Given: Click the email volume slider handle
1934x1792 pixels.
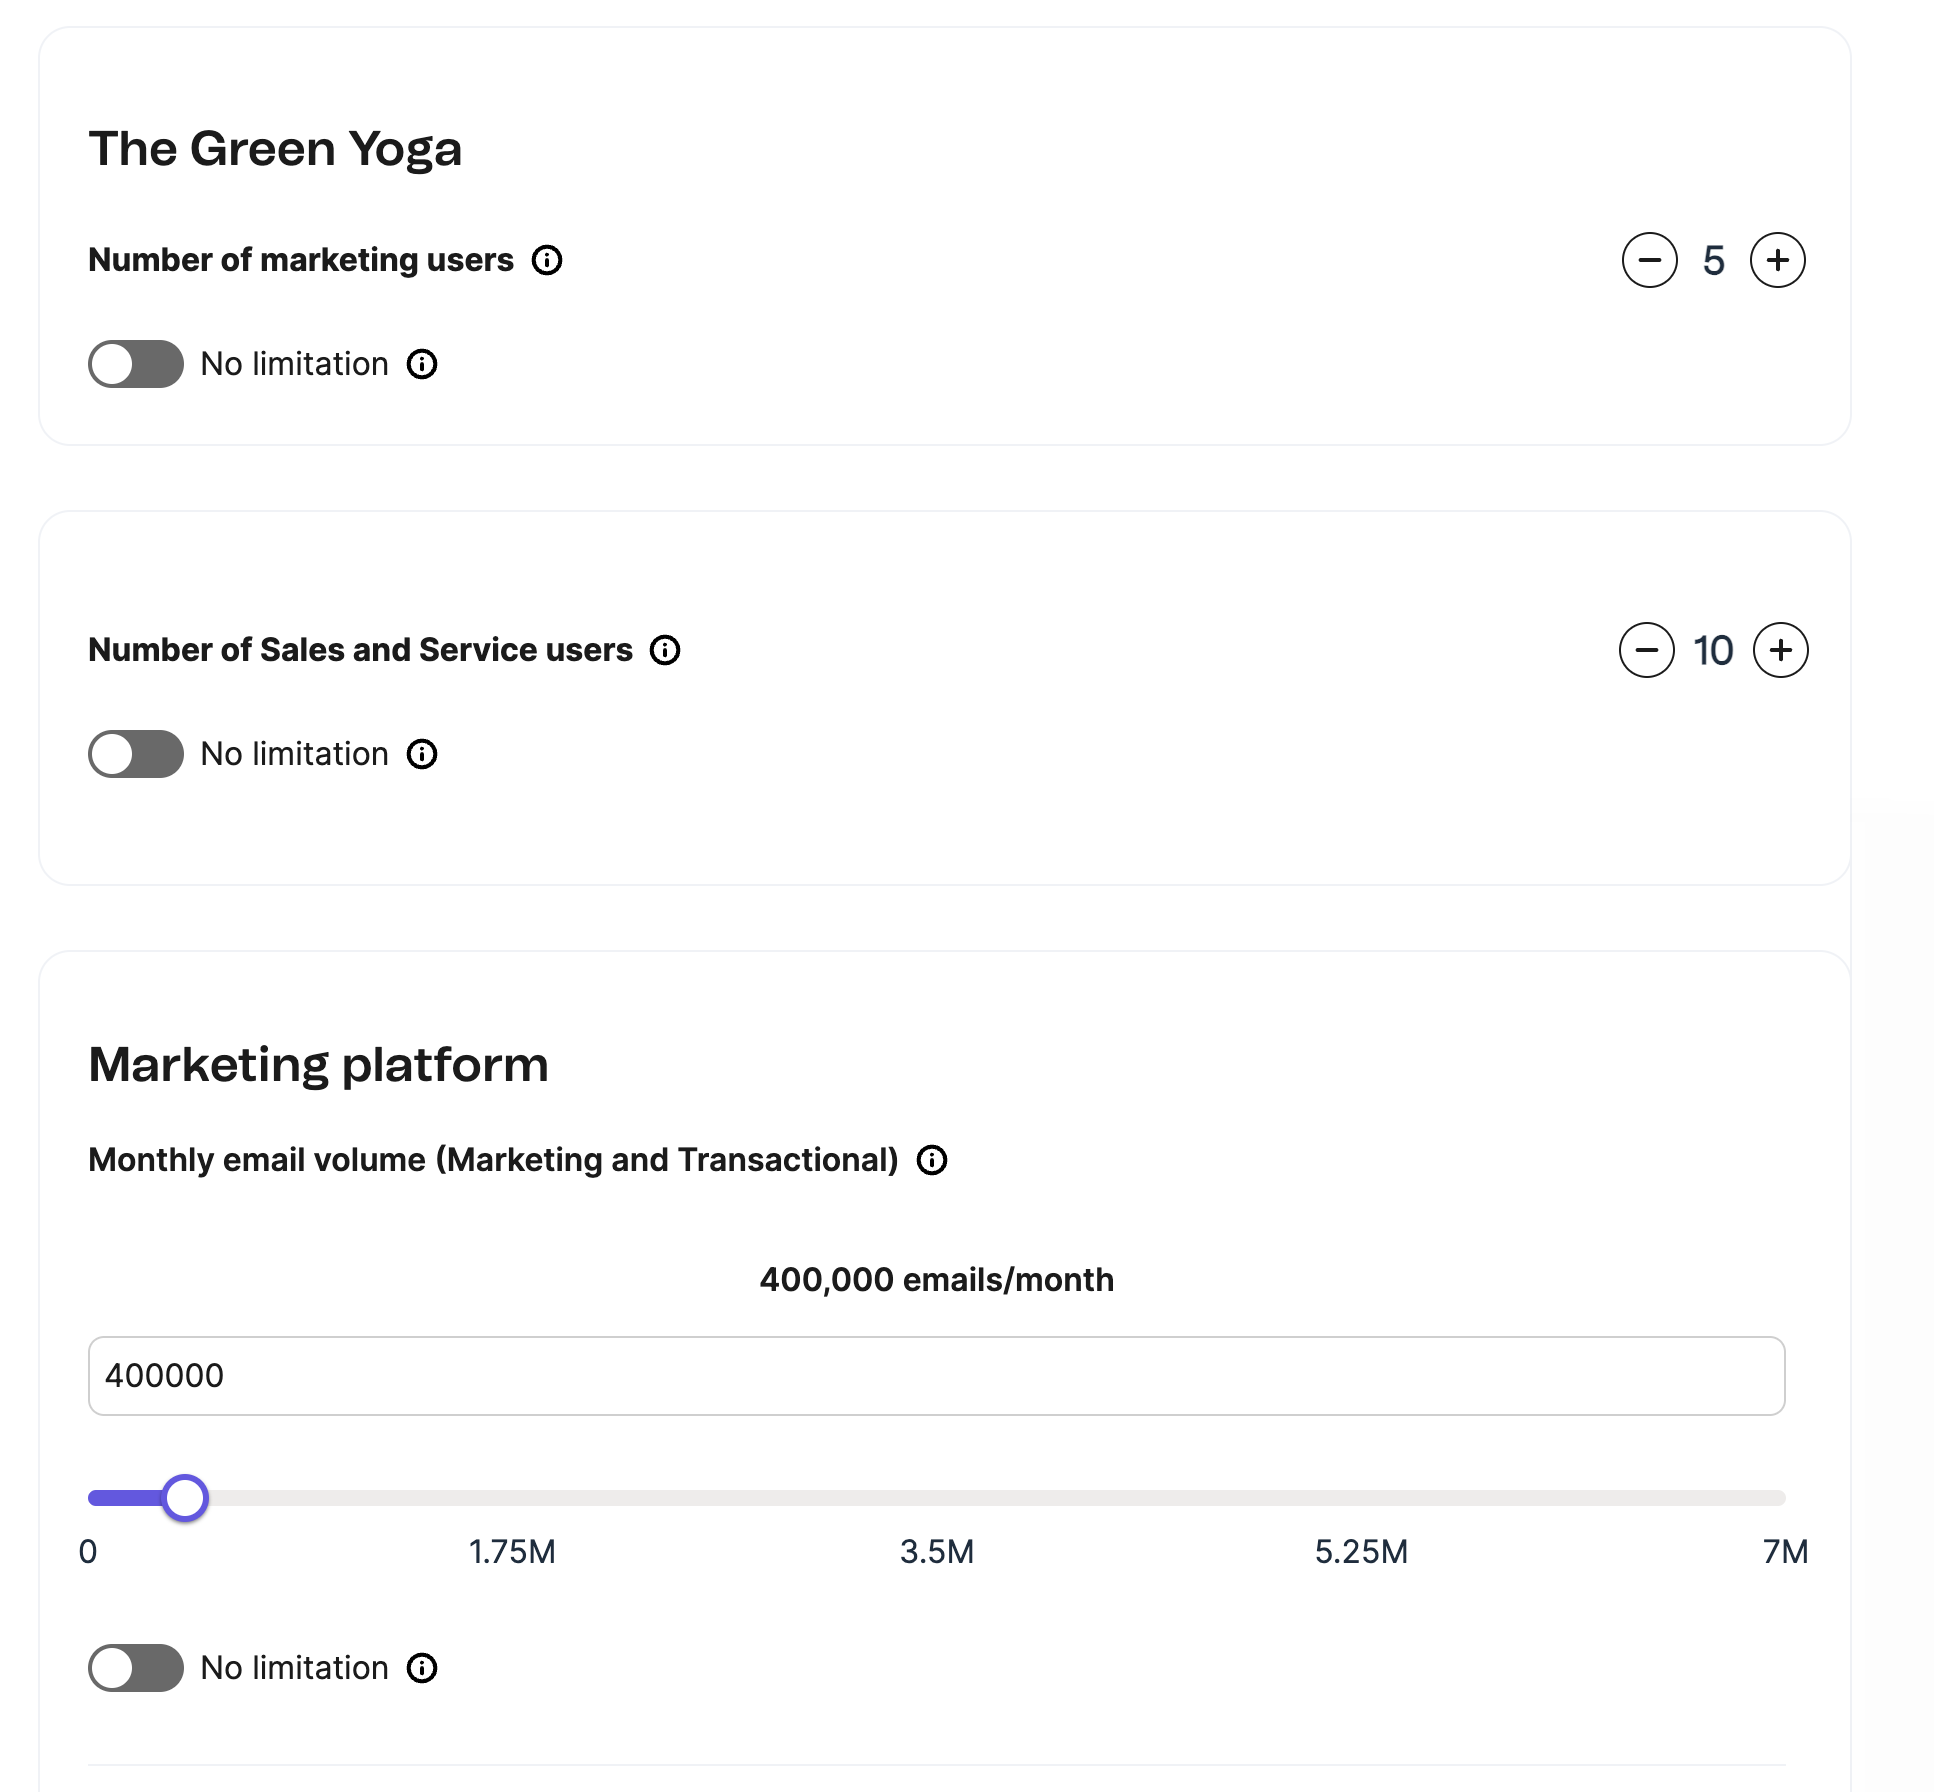Looking at the screenshot, I should [x=185, y=1498].
